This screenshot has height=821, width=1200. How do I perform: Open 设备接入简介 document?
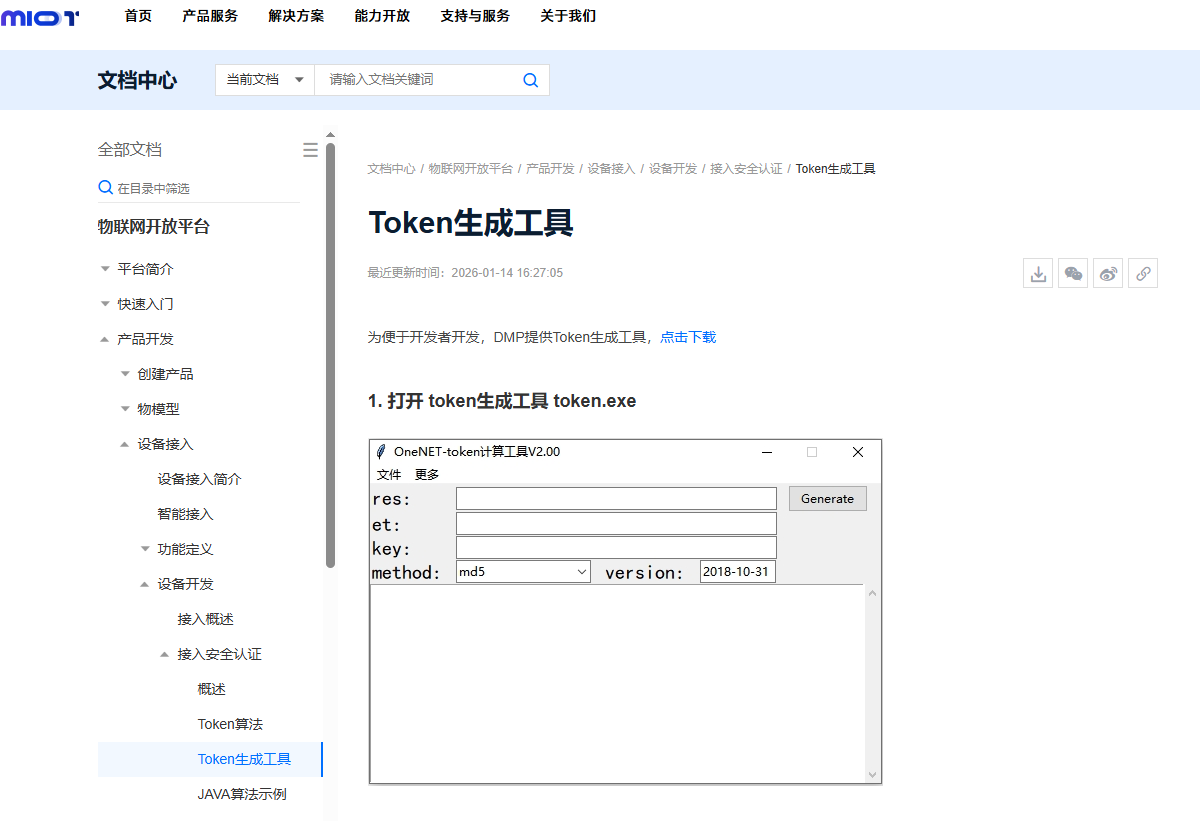[x=199, y=479]
